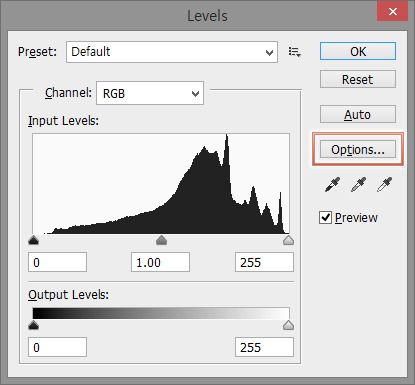Select the input white point slider
Image resolution: width=415 pixels, height=385 pixels.
pyautogui.click(x=288, y=240)
